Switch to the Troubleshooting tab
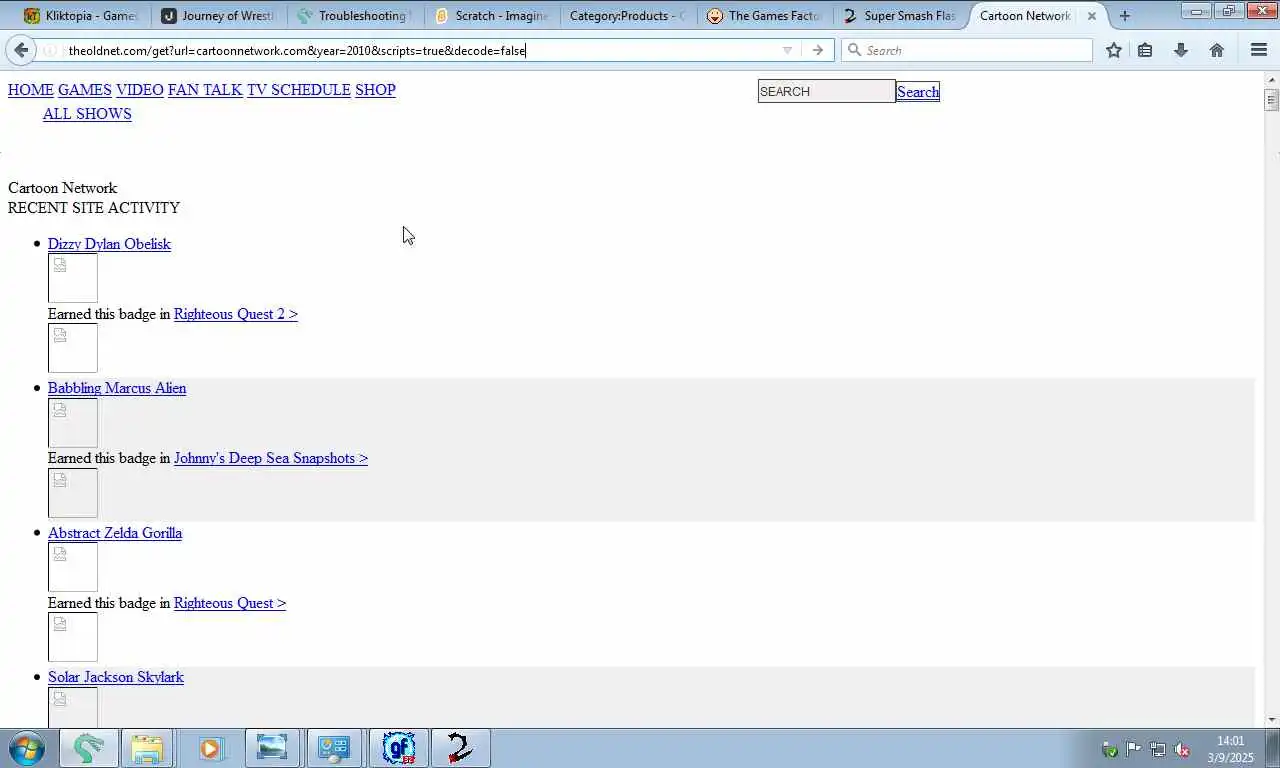Image resolution: width=1280 pixels, height=768 pixels. [354, 16]
